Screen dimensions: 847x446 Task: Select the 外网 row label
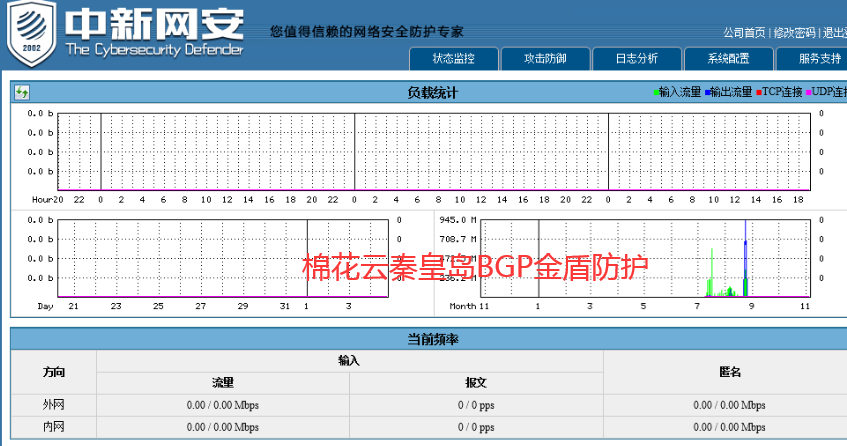click(x=53, y=405)
